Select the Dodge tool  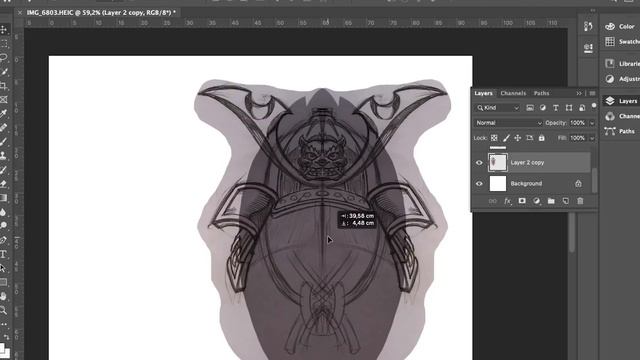[x=4, y=226]
